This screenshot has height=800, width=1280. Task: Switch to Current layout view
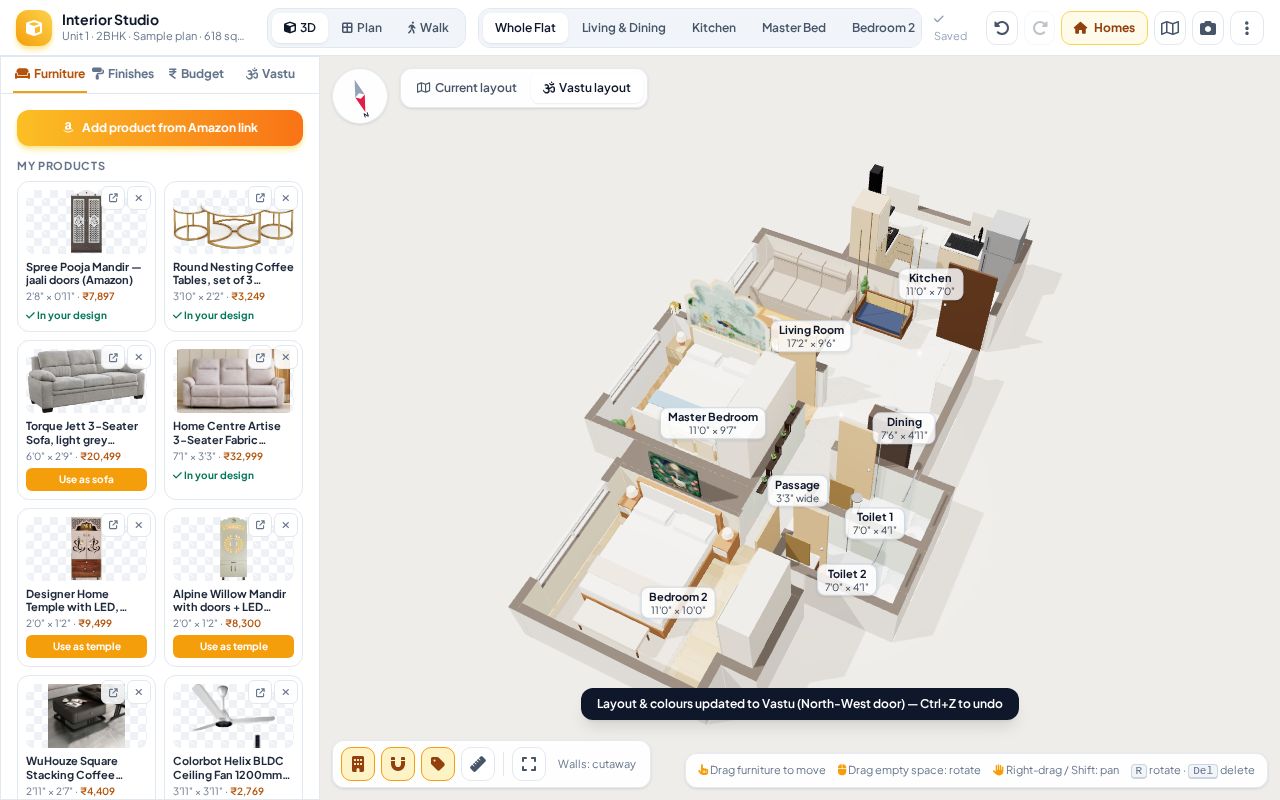pyautogui.click(x=467, y=88)
